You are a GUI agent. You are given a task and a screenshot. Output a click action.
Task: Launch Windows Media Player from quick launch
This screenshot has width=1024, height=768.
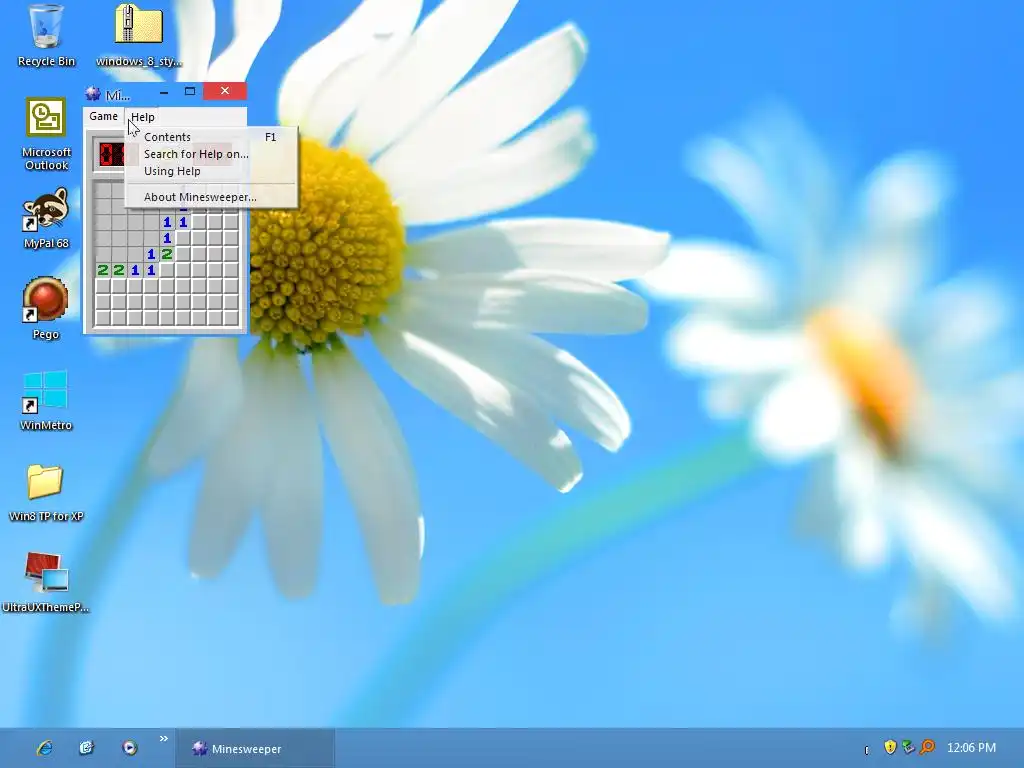(129, 748)
